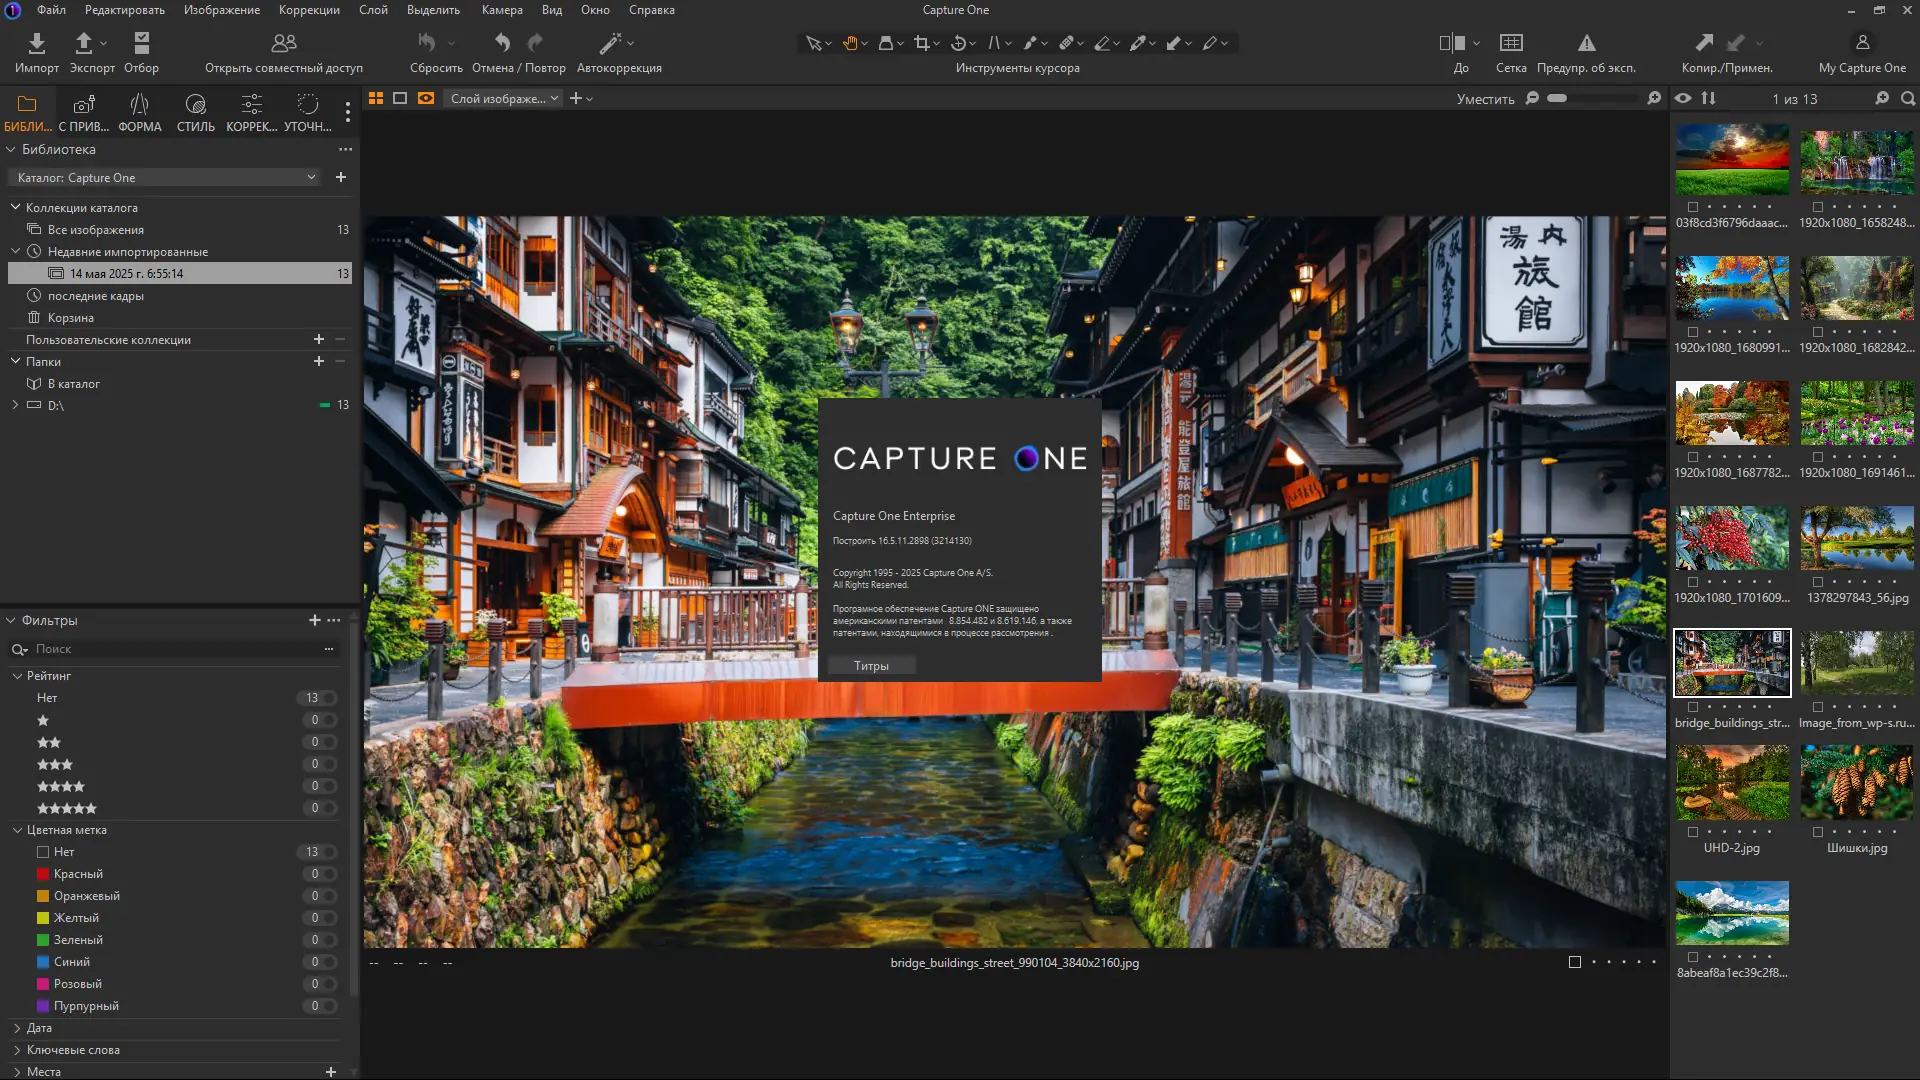The height and width of the screenshot is (1080, 1920).
Task: Select the Crop cursor tool
Action: point(921,43)
